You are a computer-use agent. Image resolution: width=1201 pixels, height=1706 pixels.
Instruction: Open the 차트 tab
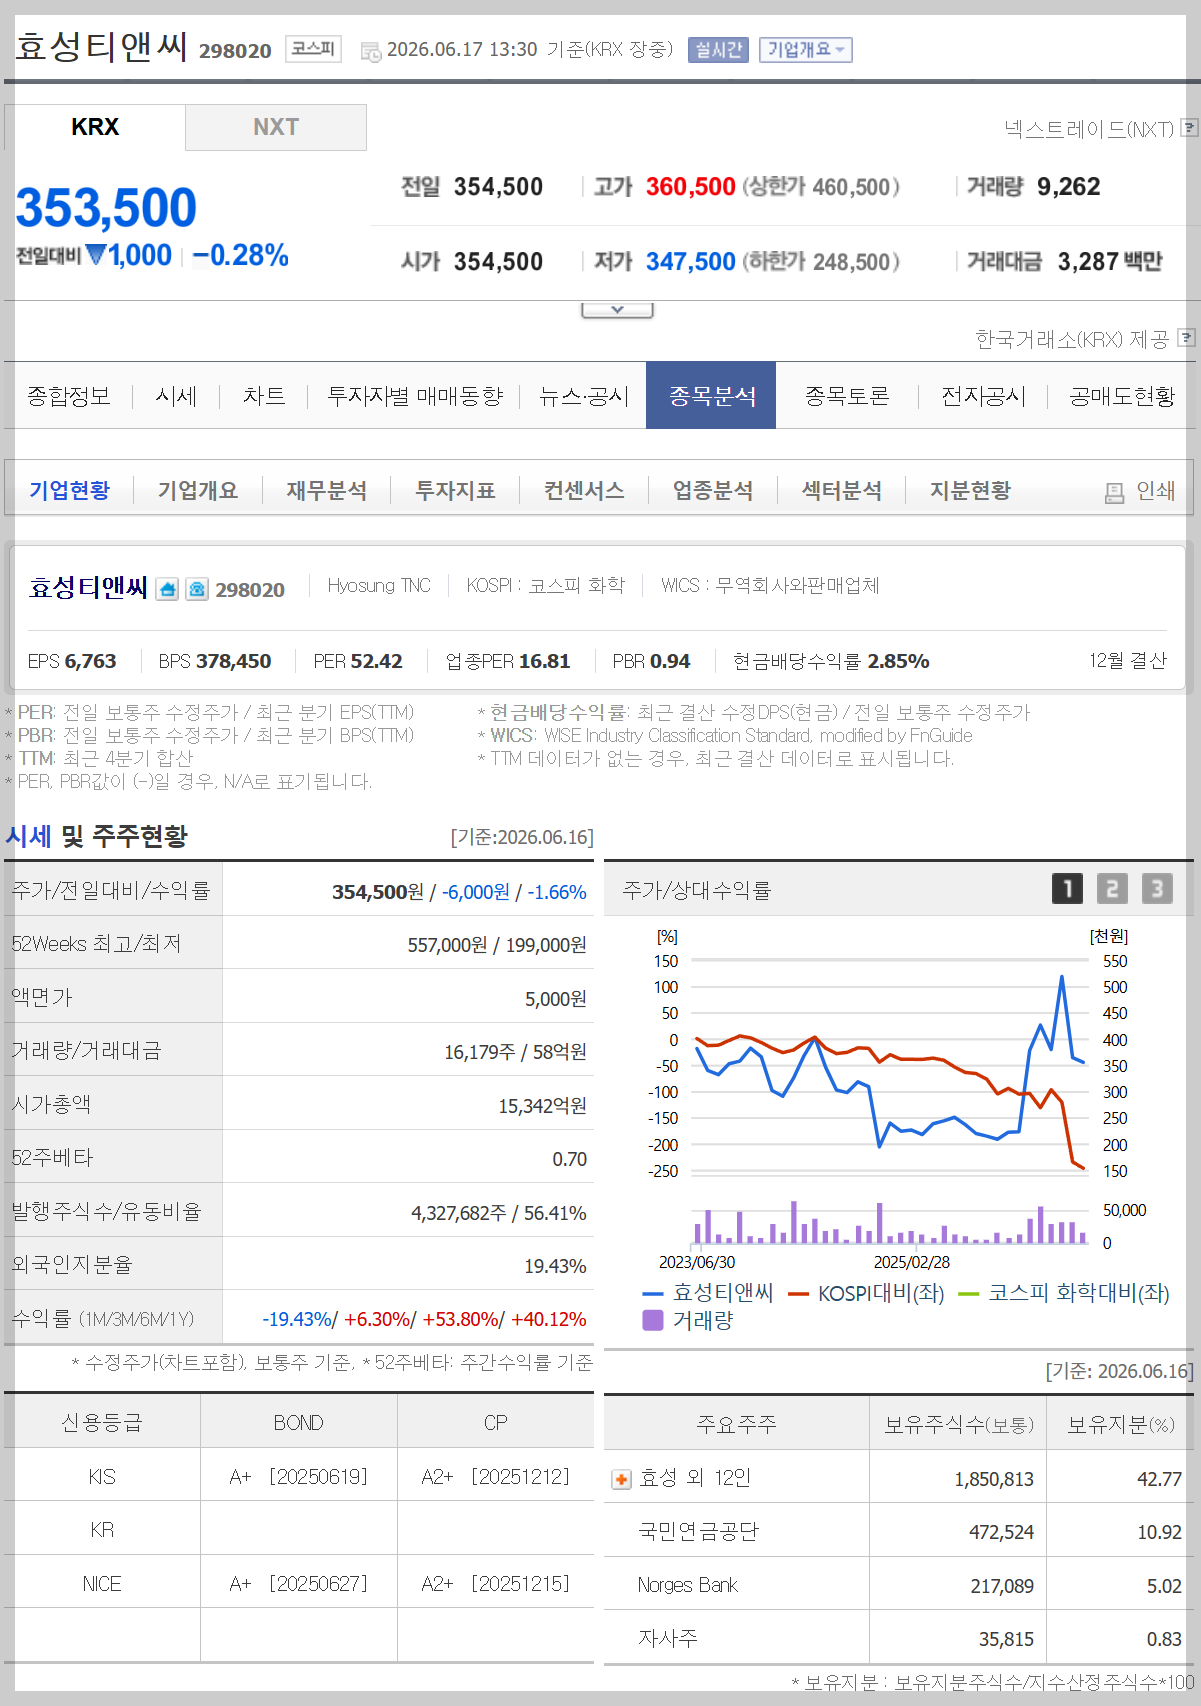[x=264, y=396]
